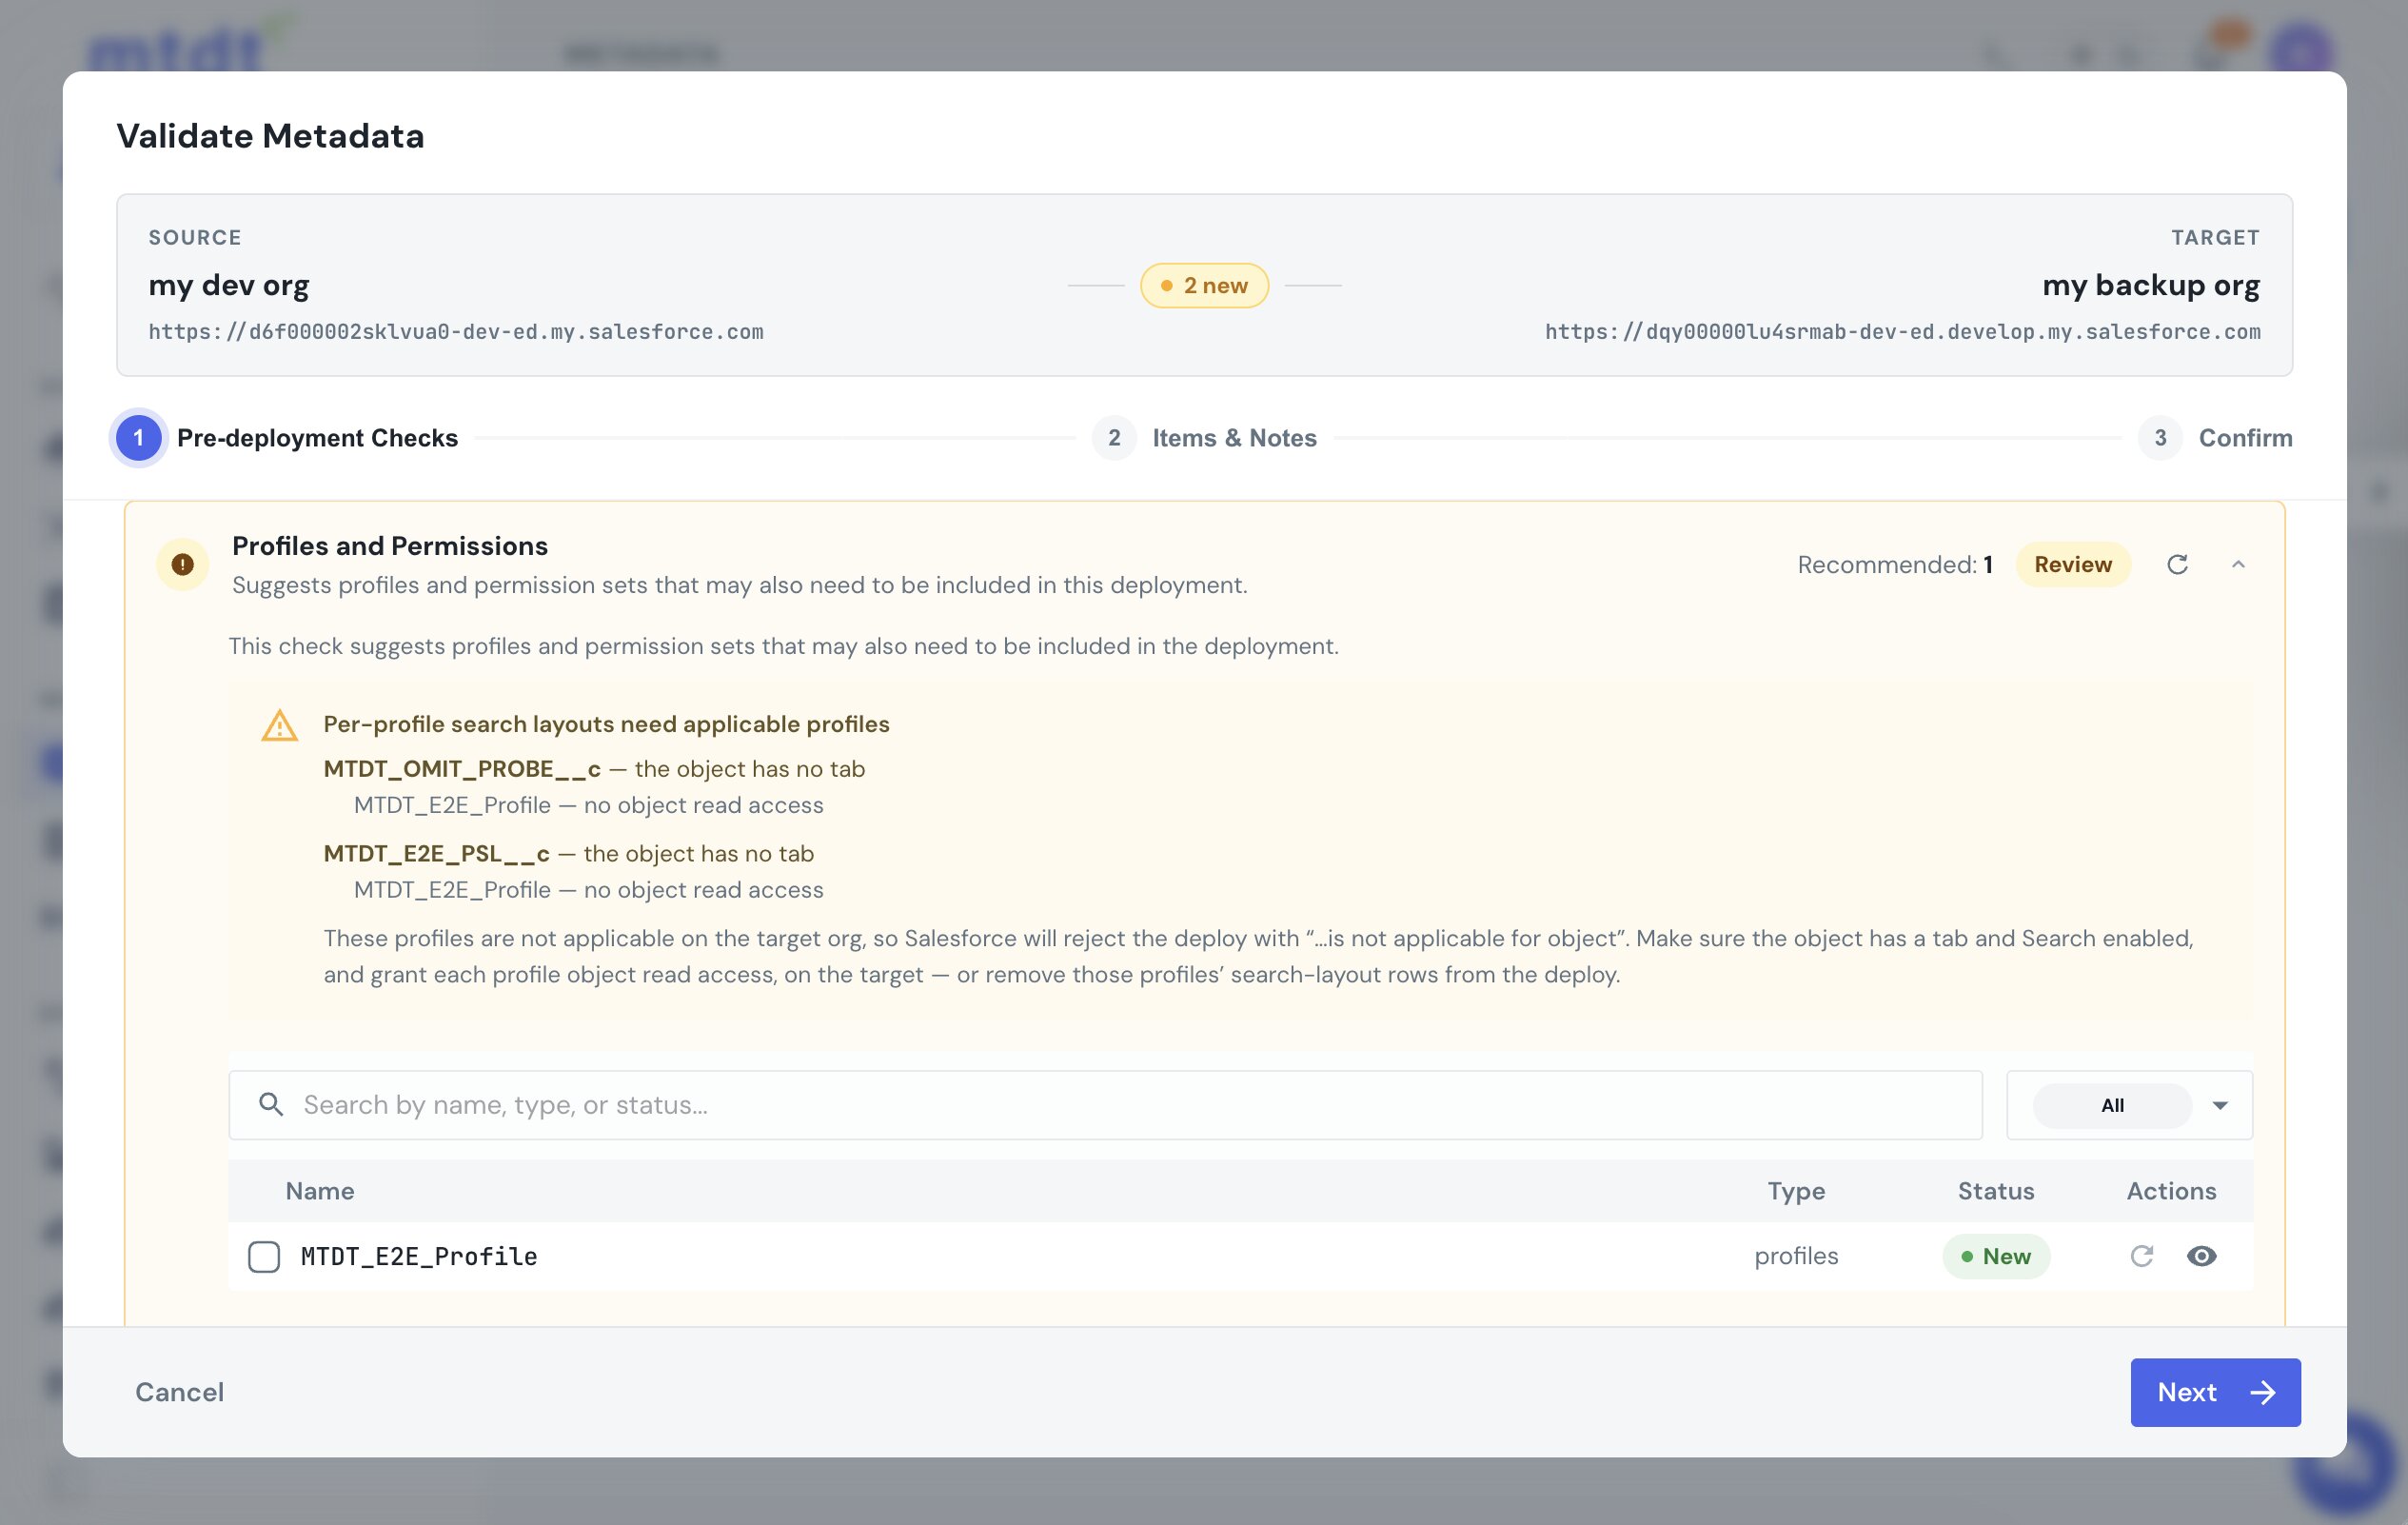Collapse the Profiles and Permissions section
Viewport: 2408px width, 1525px height.
coord(2238,565)
